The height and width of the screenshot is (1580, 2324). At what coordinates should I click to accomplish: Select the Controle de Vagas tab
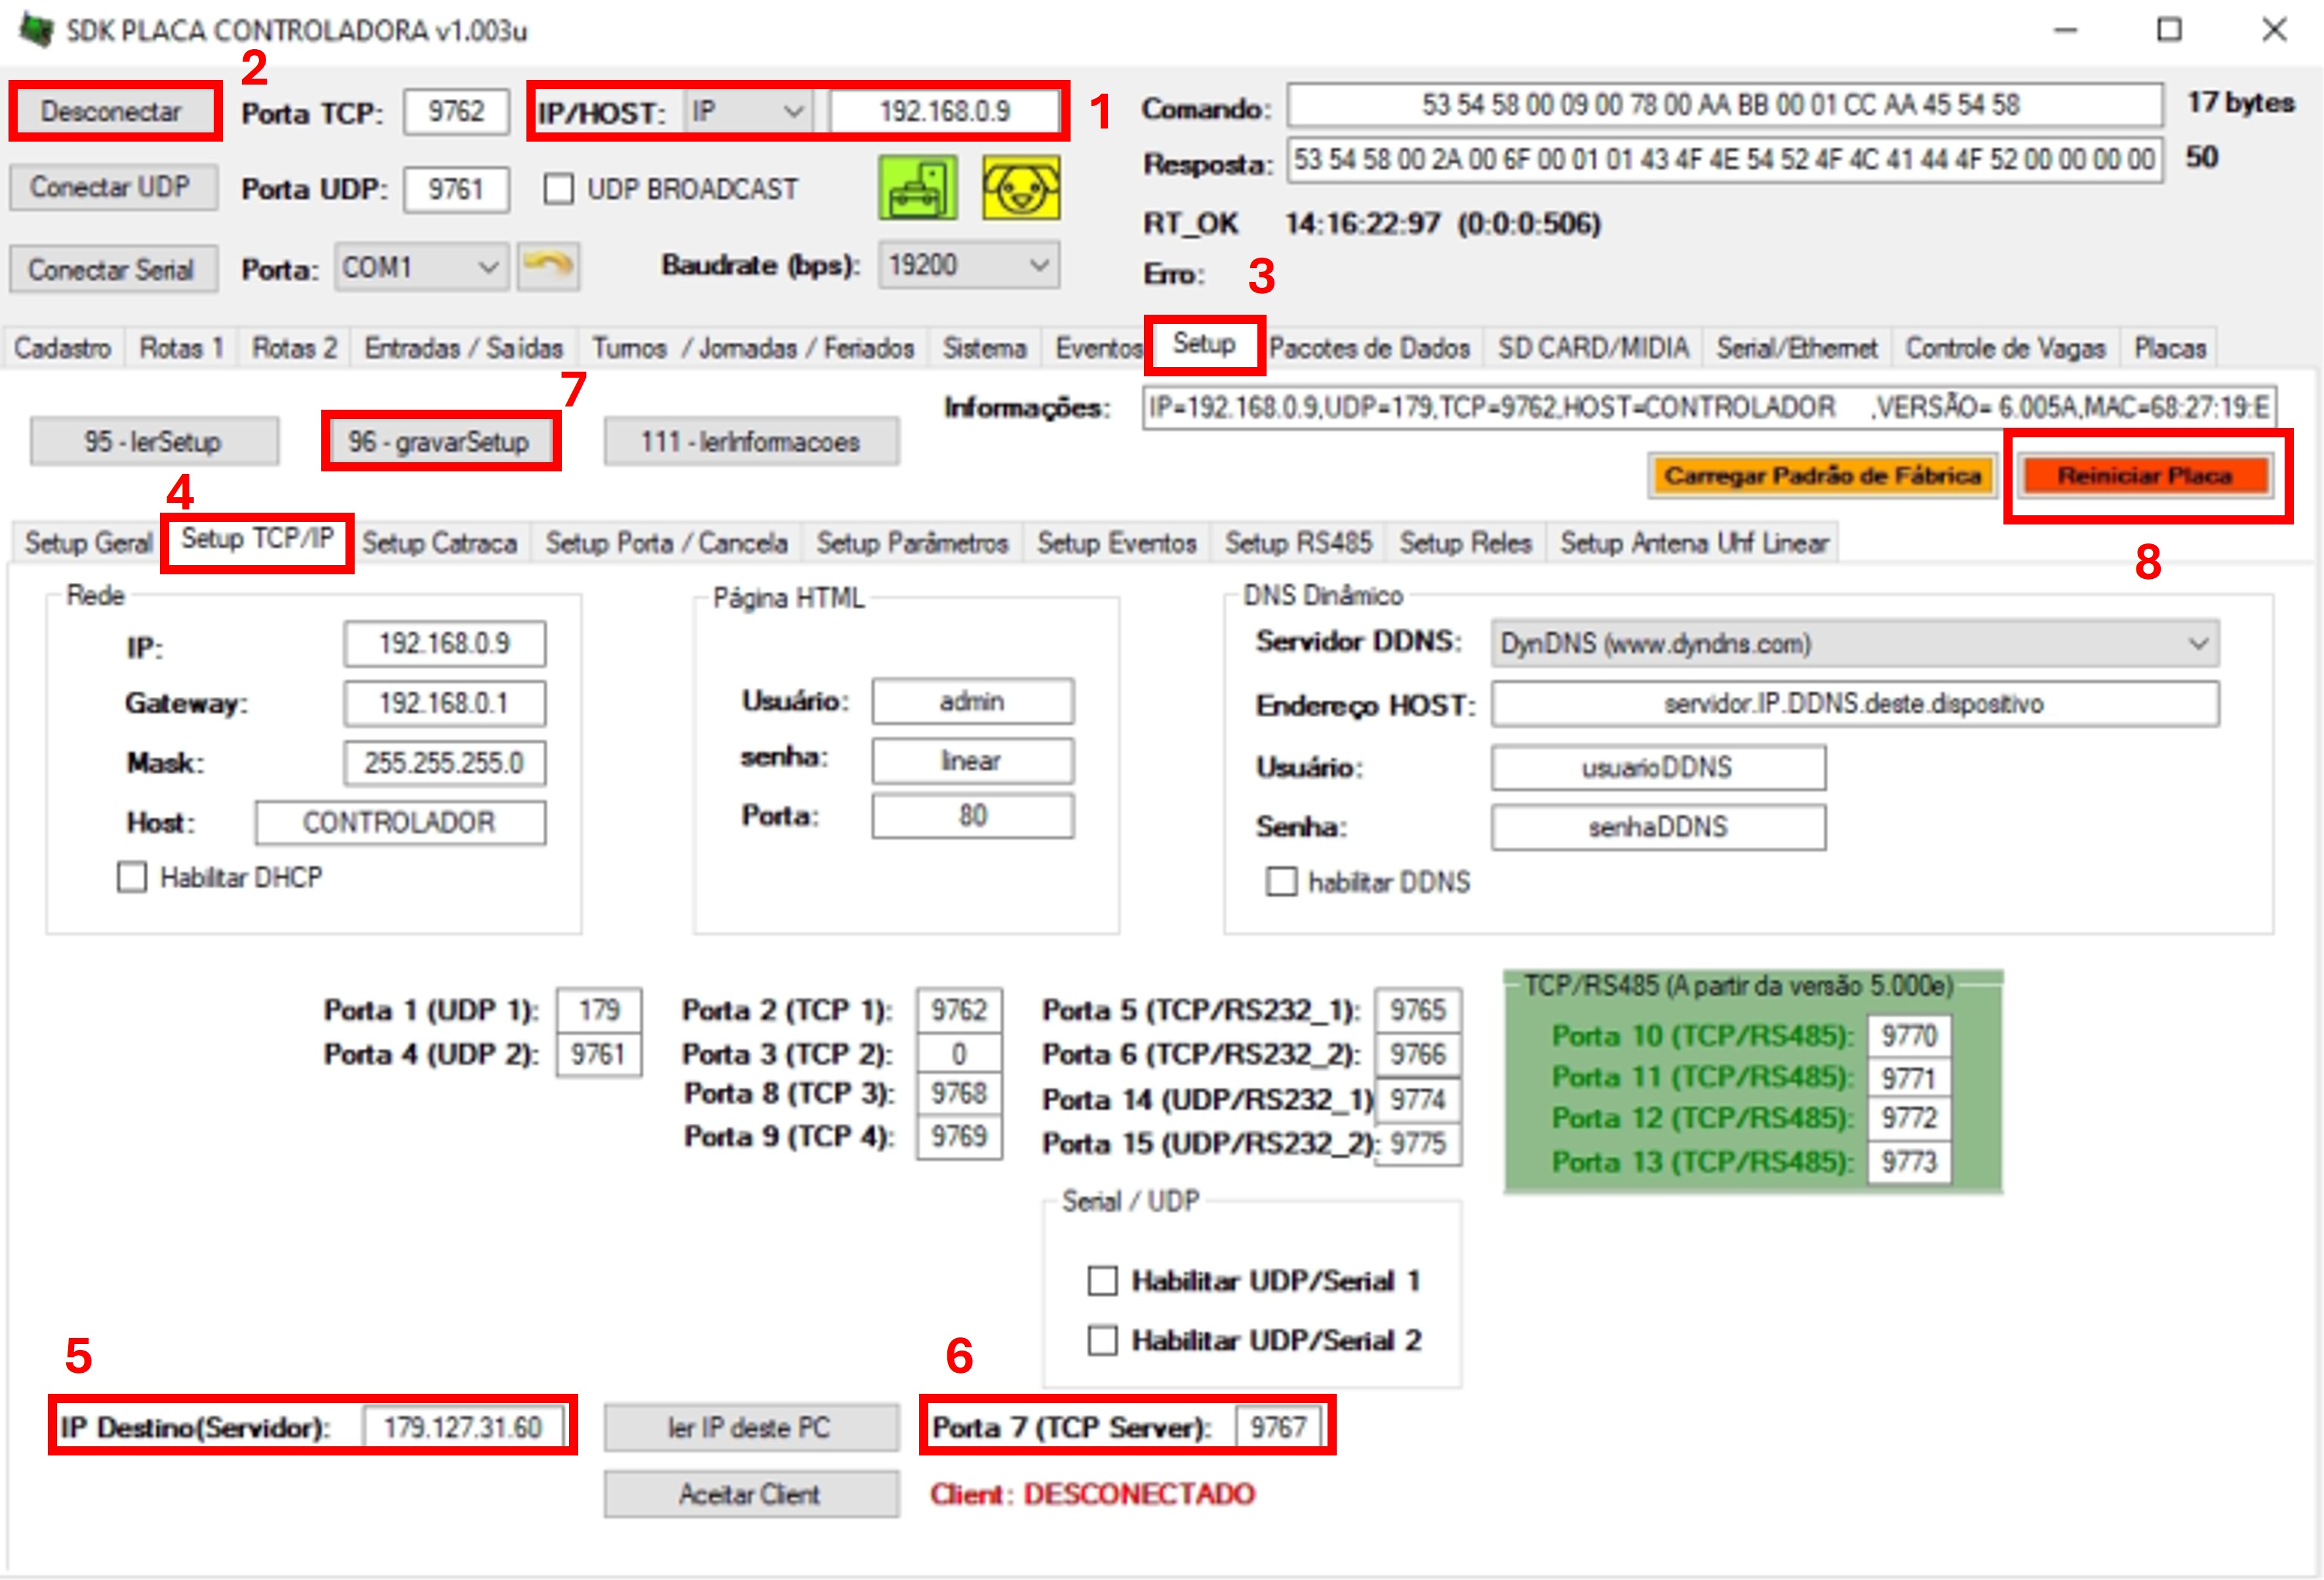[2005, 348]
